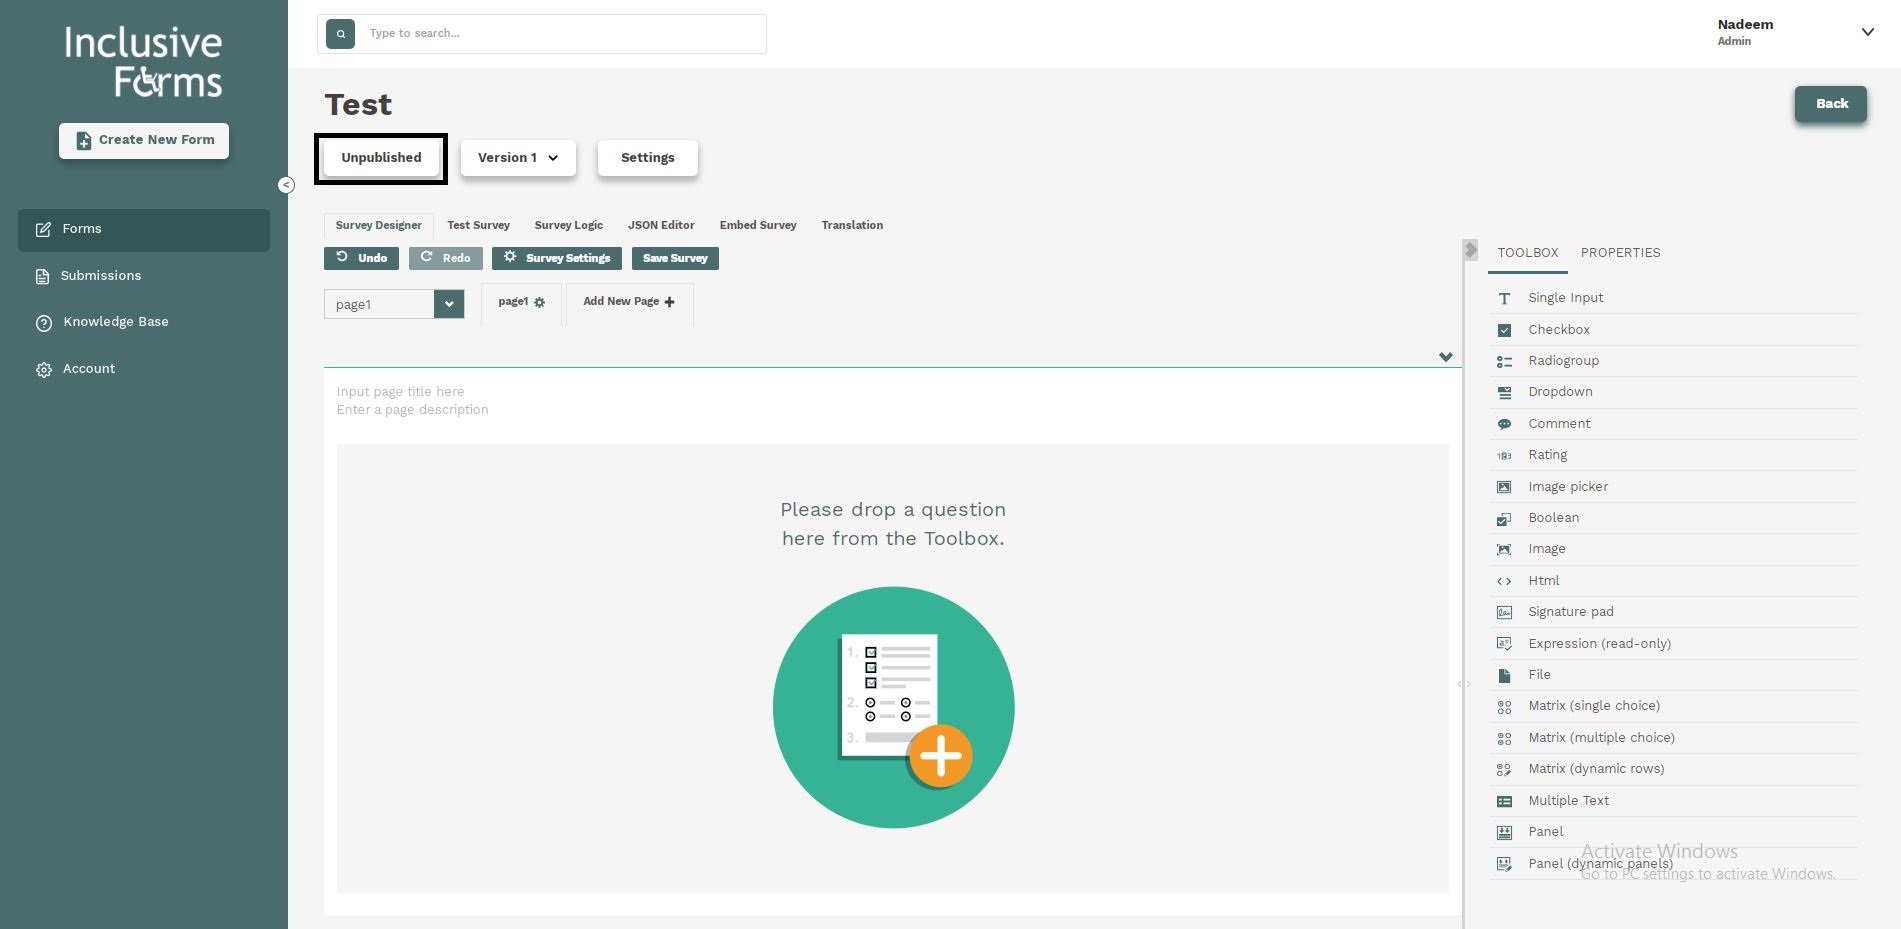Viewport: 1901px width, 929px height.
Task: Switch to the Properties panel tab
Action: point(1620,253)
